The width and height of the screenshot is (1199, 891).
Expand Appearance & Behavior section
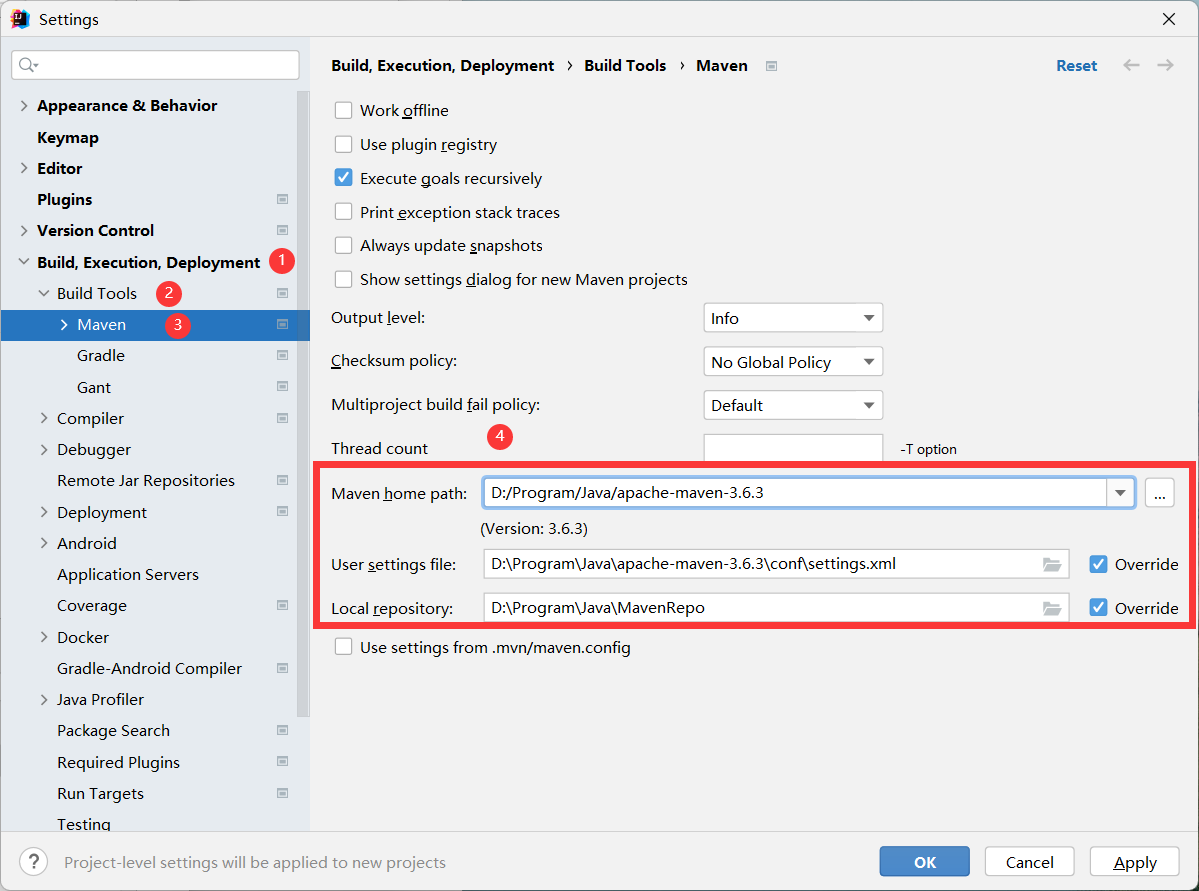24,106
